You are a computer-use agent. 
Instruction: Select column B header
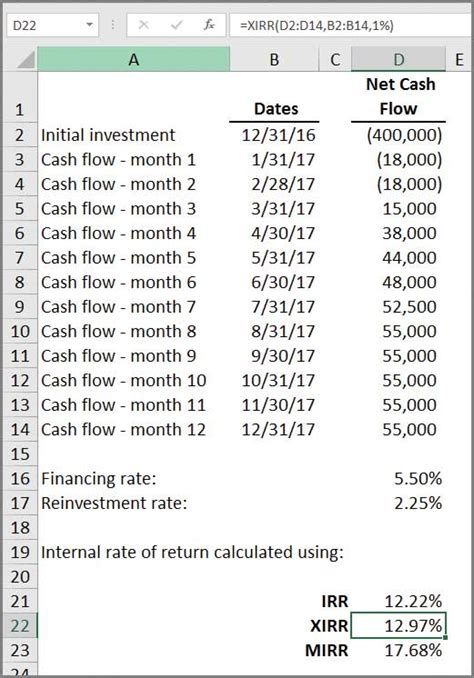click(274, 59)
